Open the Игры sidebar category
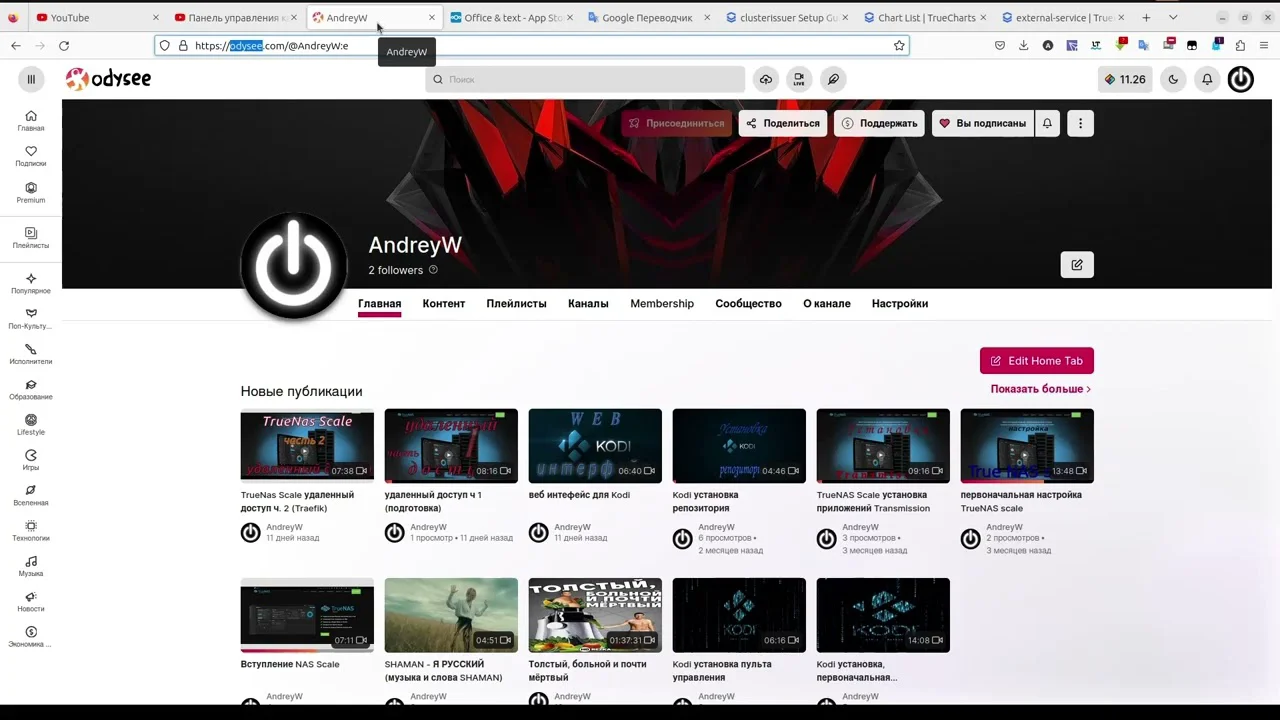1280x720 pixels. 31,460
